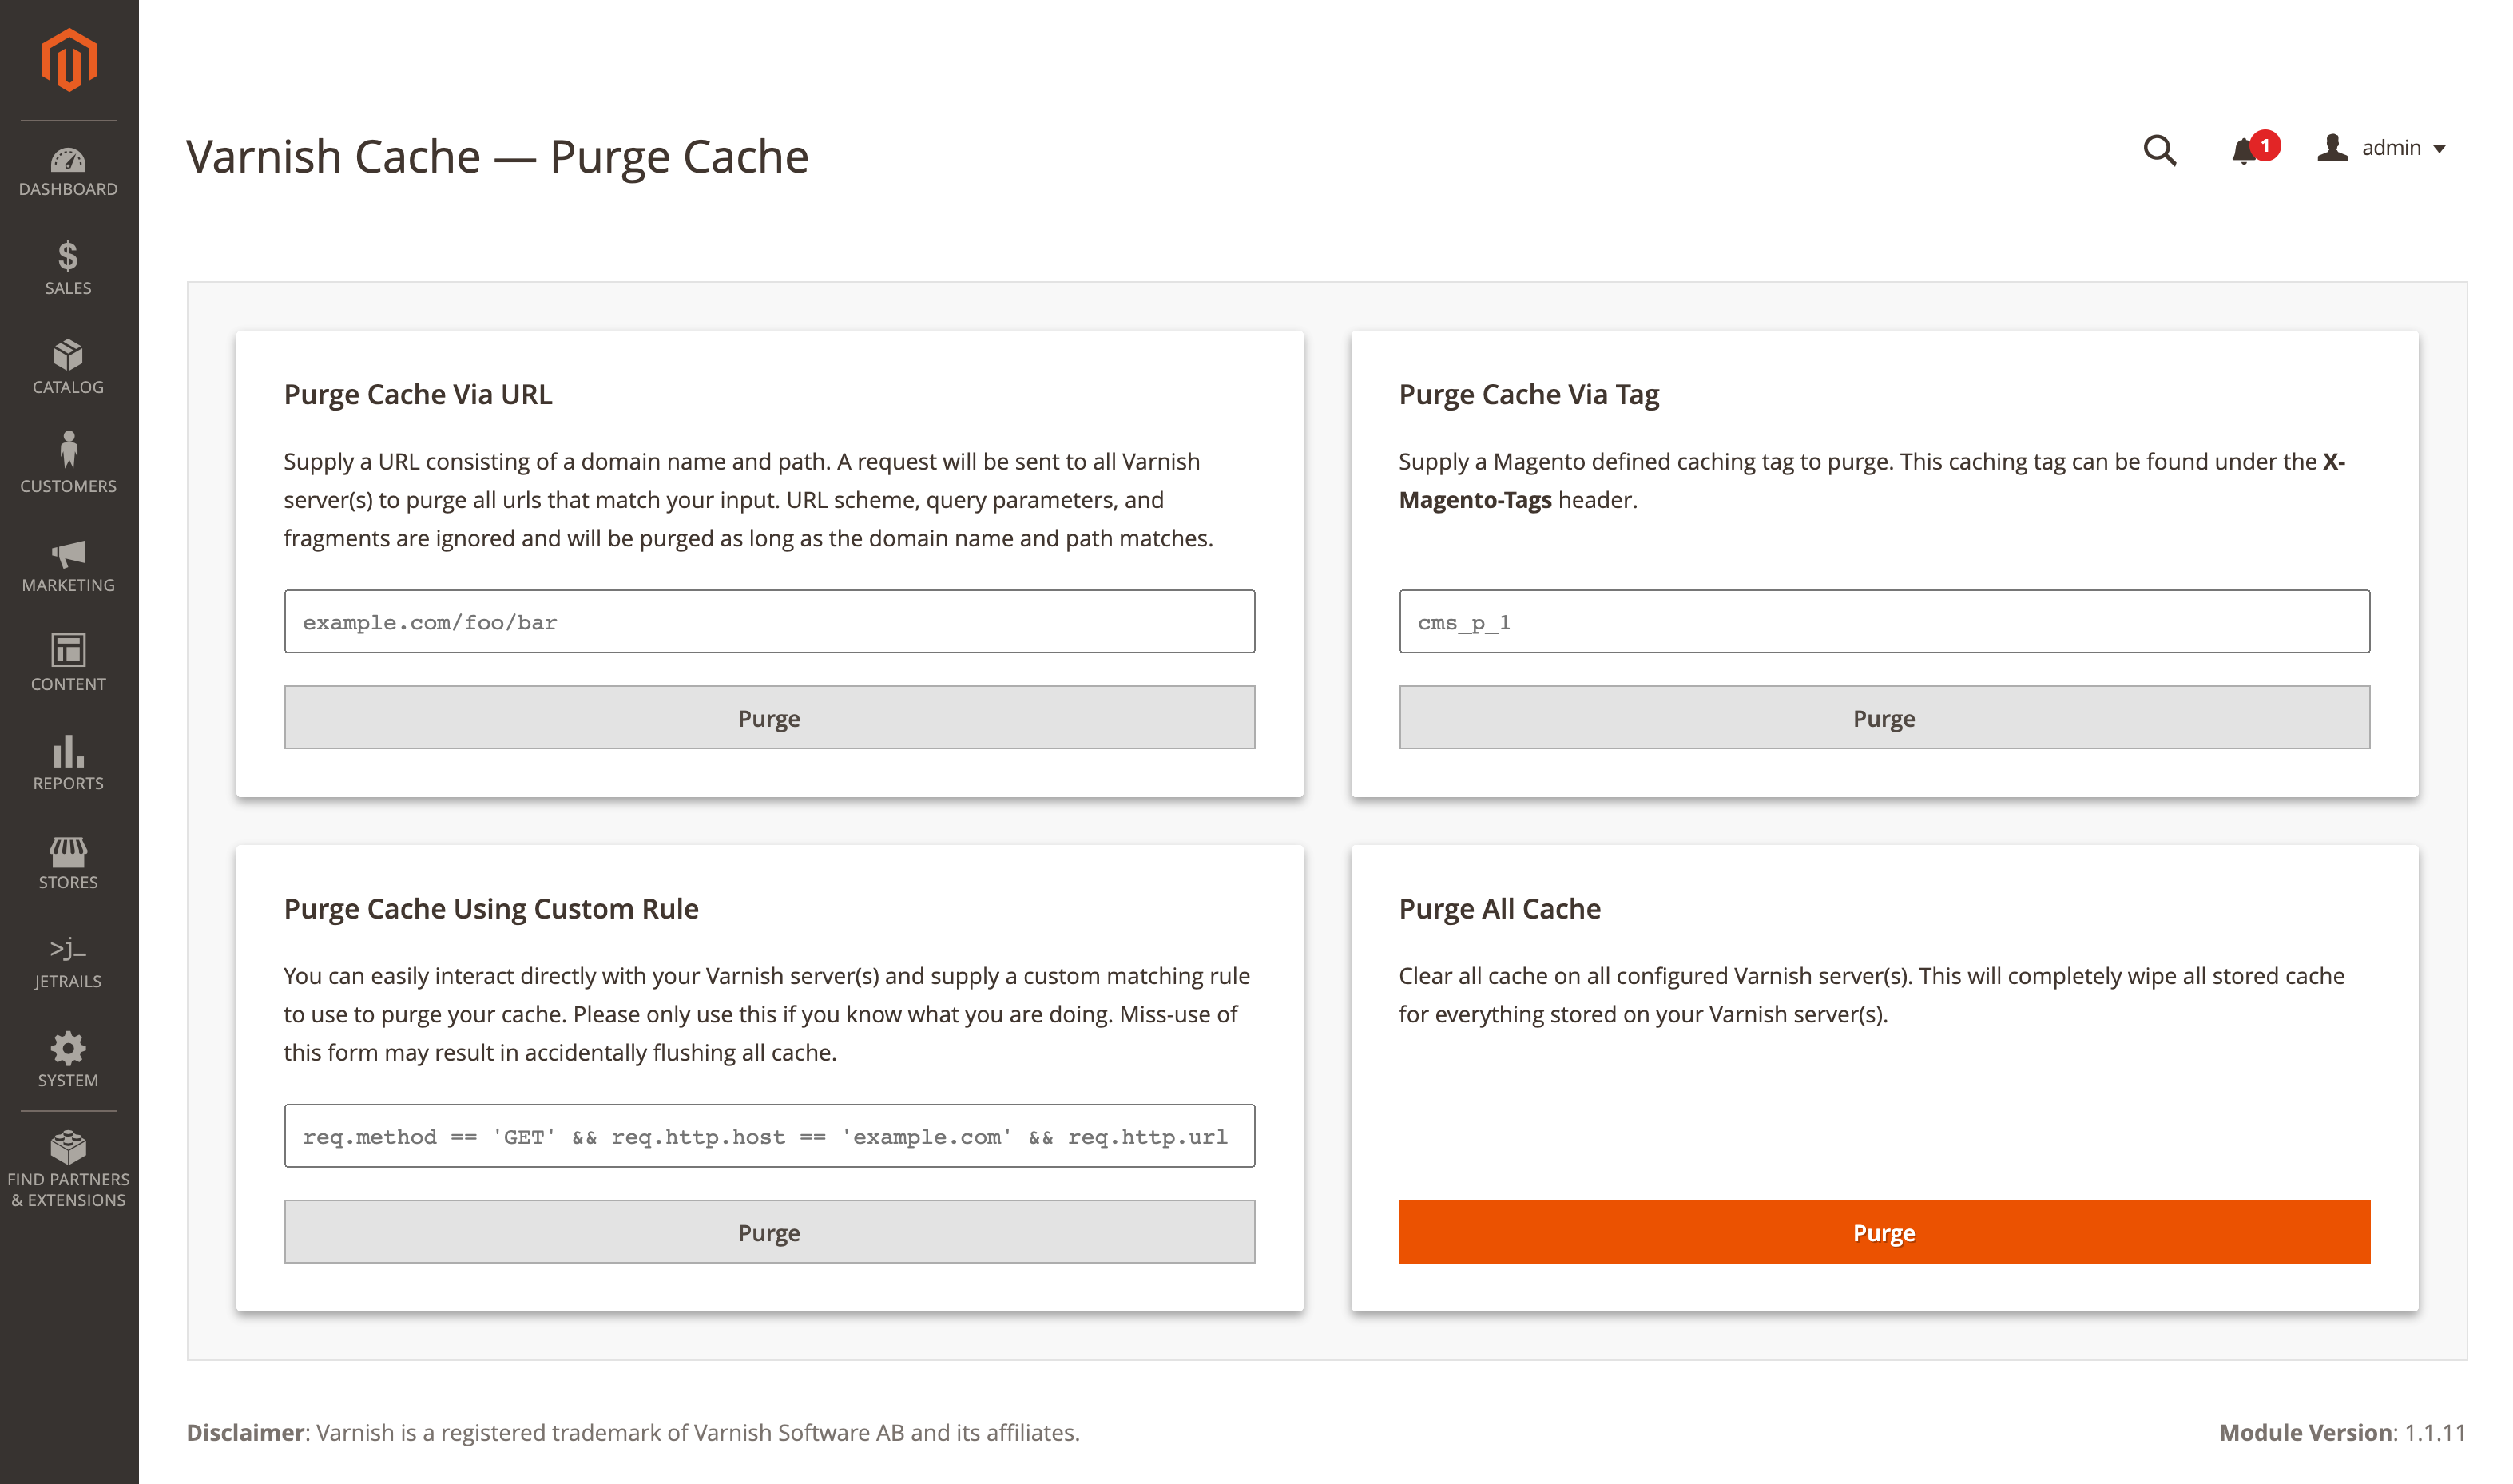This screenshot has height=1484, width=2513.
Task: Open the Marketing megaphone icon
Action: click(x=68, y=553)
